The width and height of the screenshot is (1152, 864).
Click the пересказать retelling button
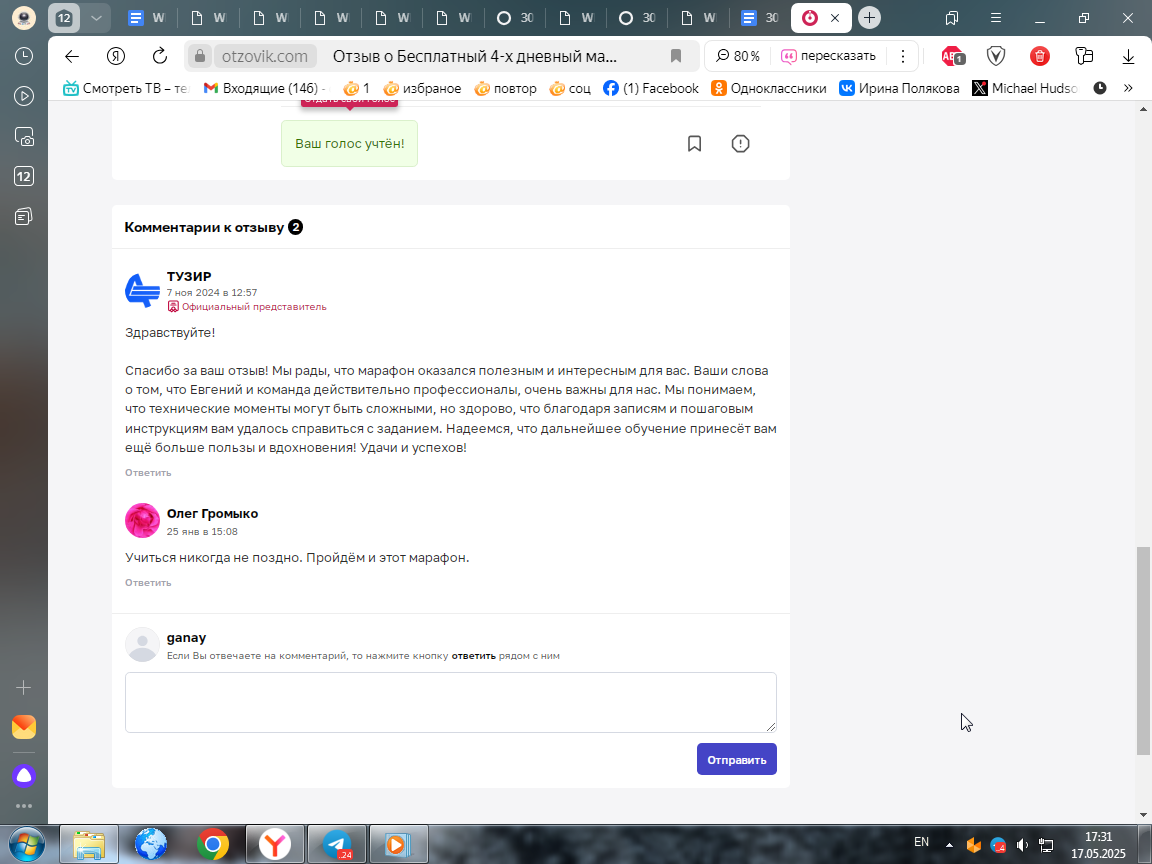tap(828, 56)
